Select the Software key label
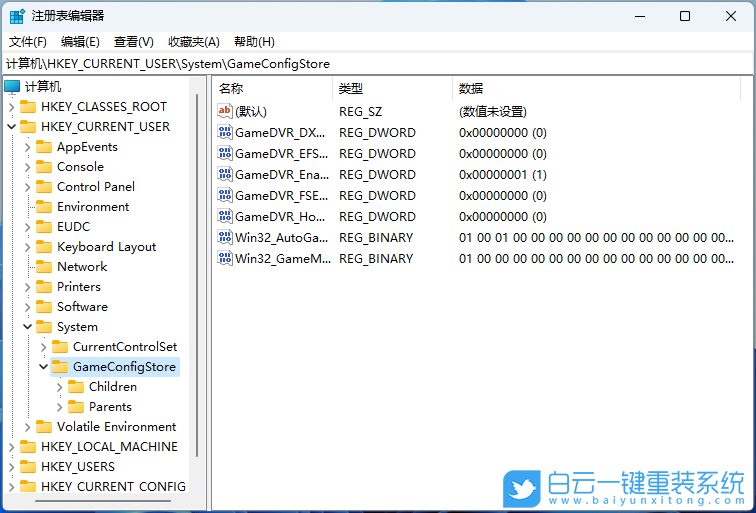This screenshot has height=513, width=756. tap(82, 307)
